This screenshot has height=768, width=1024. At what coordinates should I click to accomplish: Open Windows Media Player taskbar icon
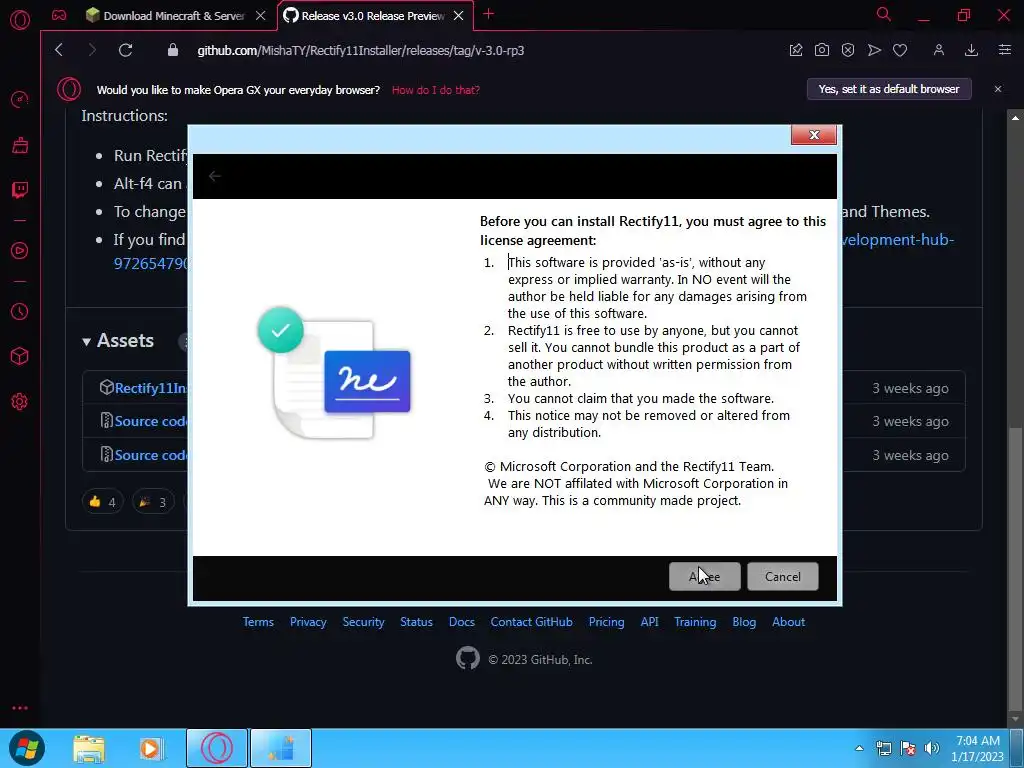click(150, 748)
